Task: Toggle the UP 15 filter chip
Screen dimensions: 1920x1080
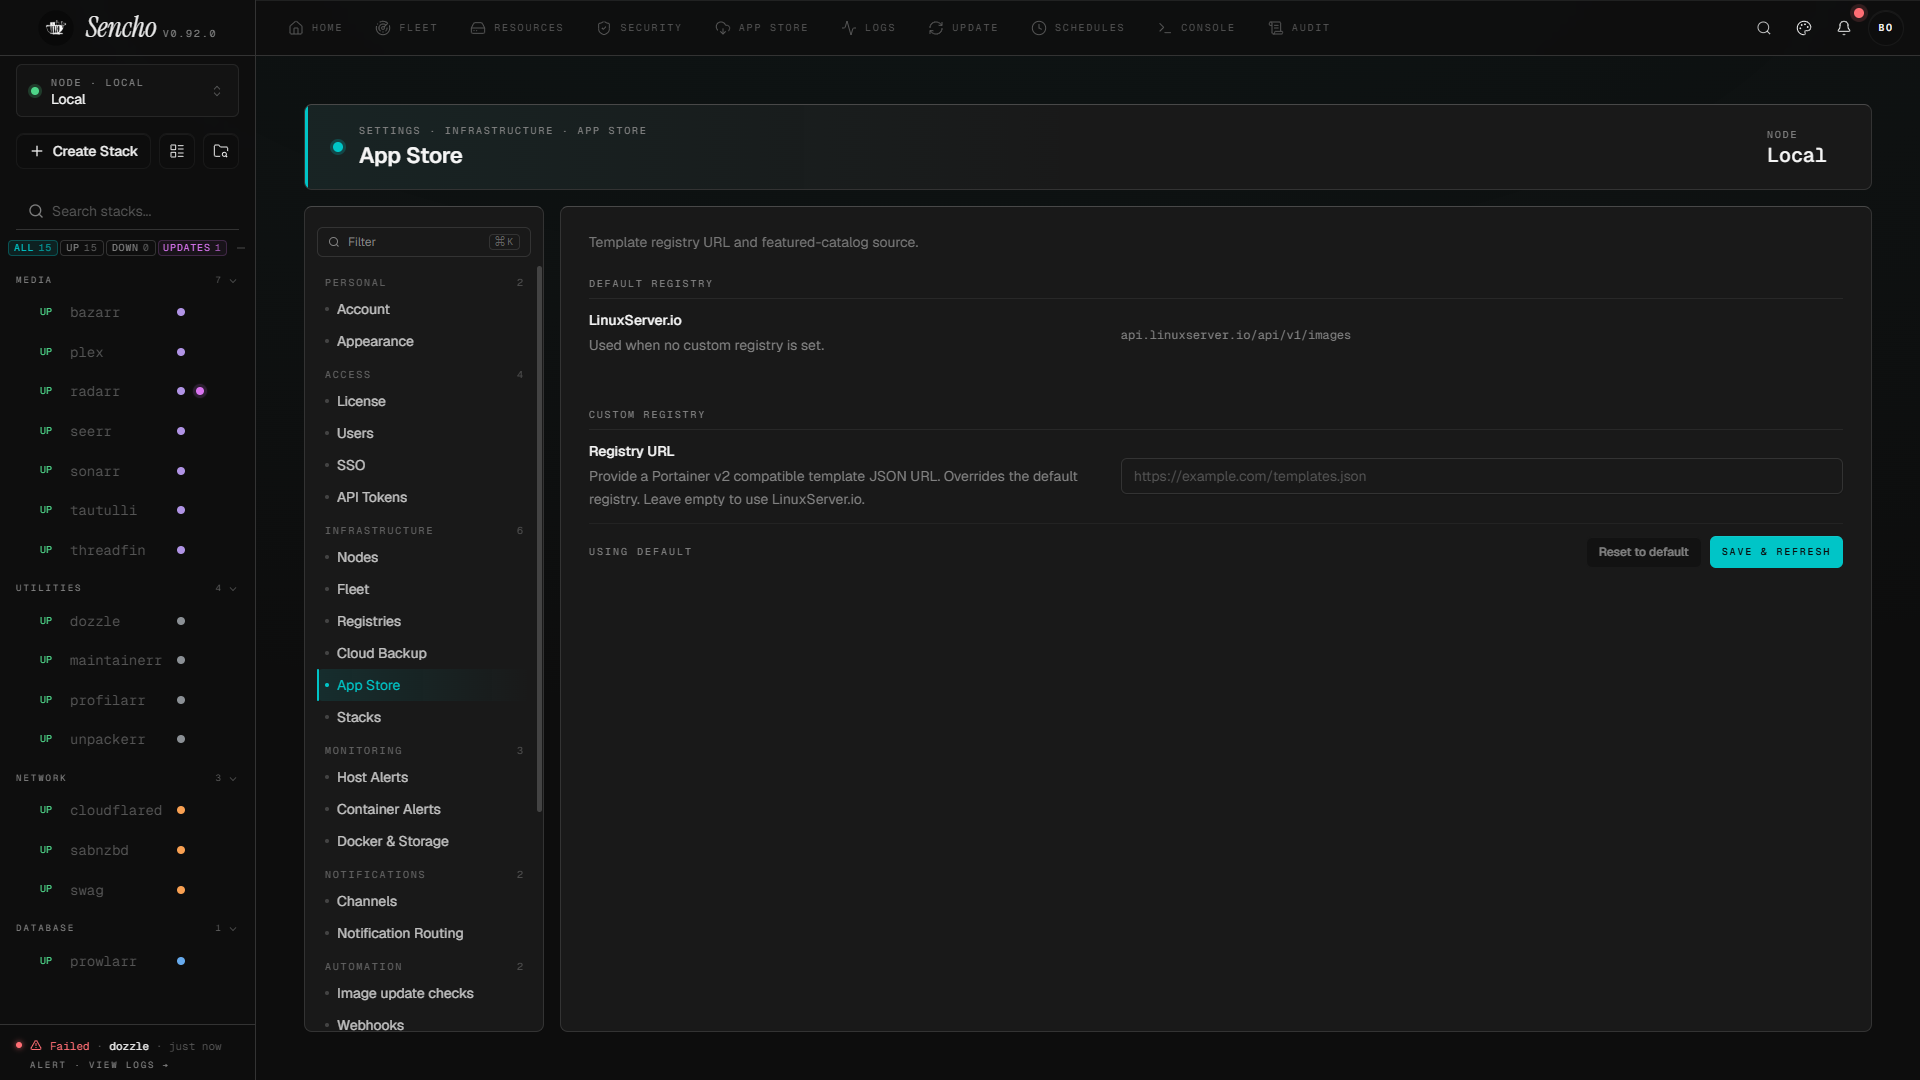Action: tap(82, 248)
